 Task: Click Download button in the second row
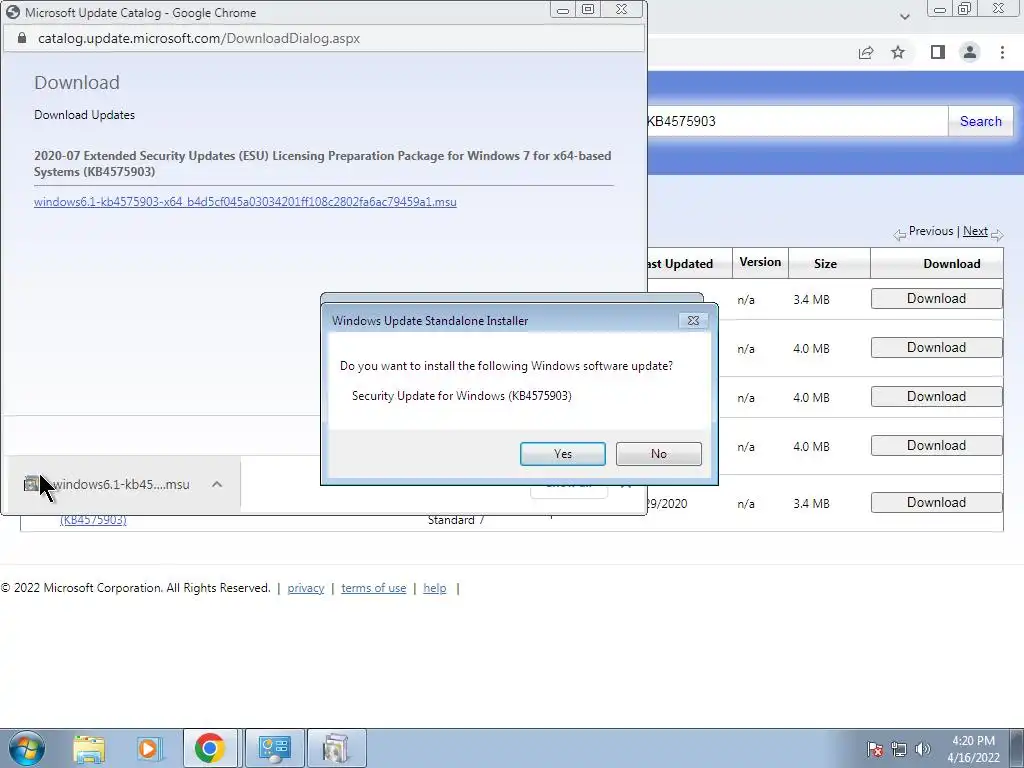[936, 347]
